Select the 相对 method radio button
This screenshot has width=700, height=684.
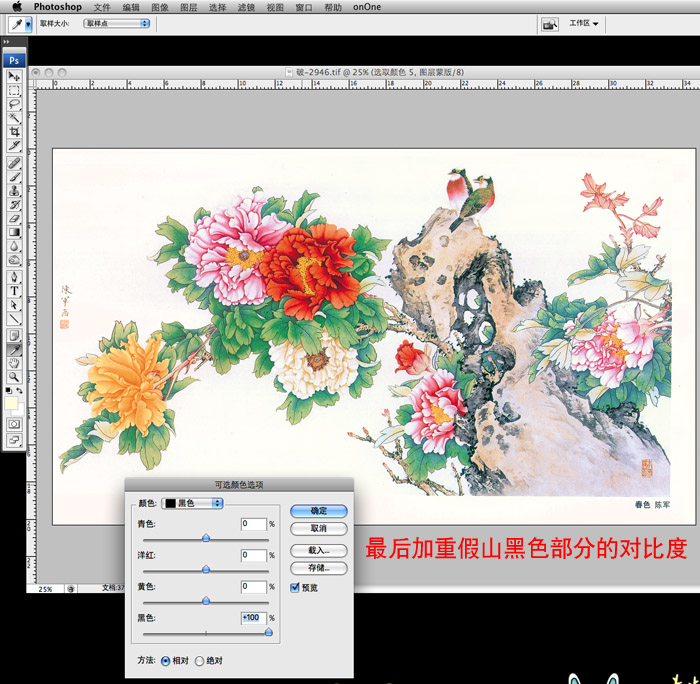point(165,661)
